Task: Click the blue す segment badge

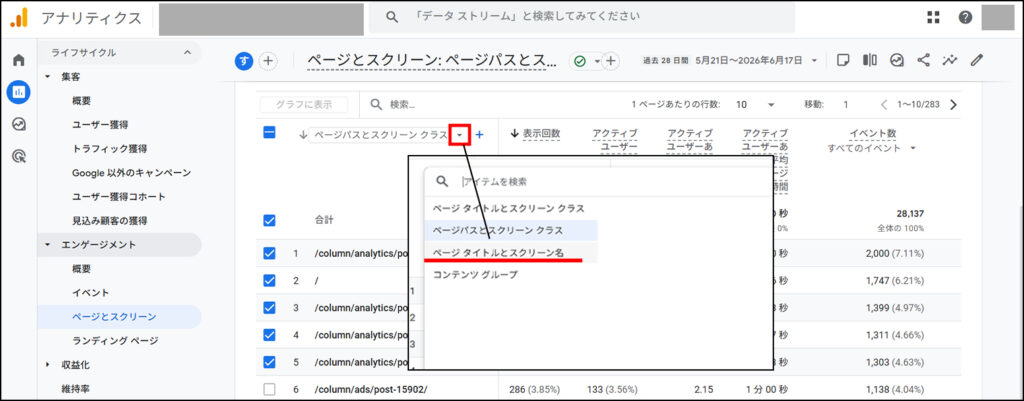Action: 244,61
